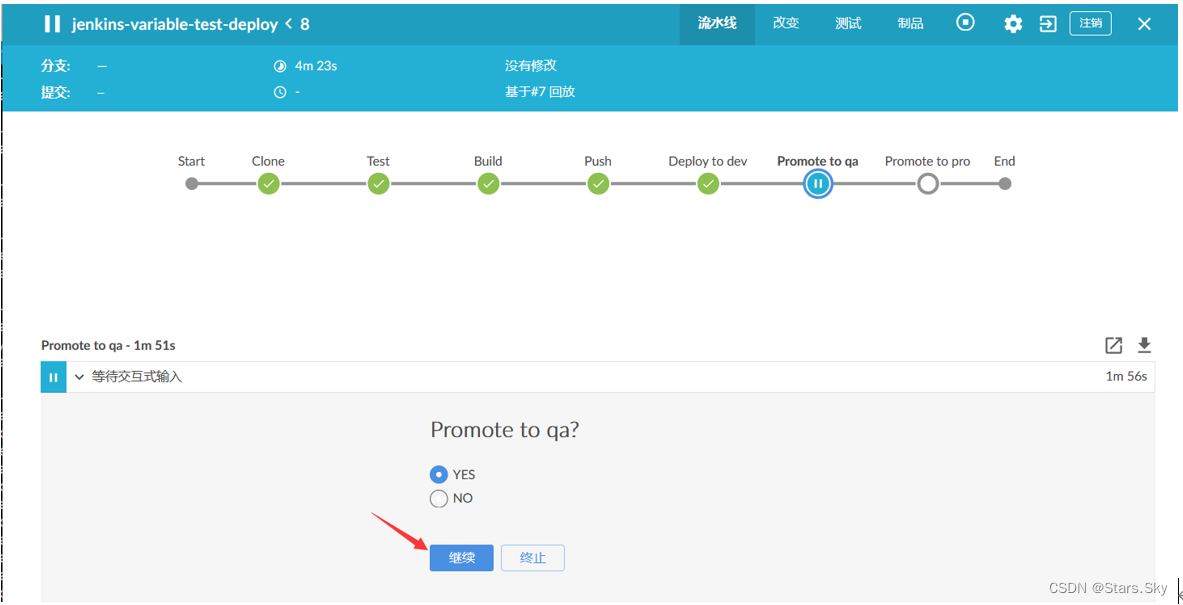The height and width of the screenshot is (605, 1183).
Task: Select the YES radio button
Action: [x=438, y=474]
